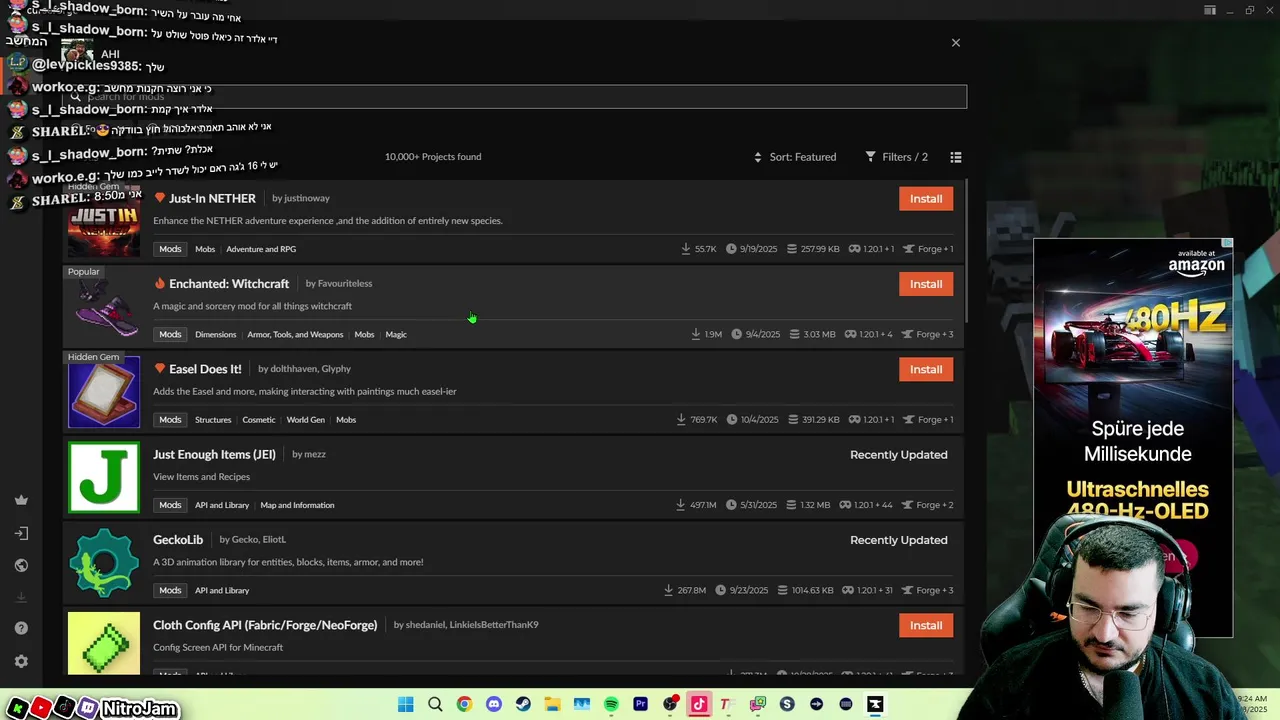Close the mod browser with the X icon
The image size is (1280, 720).
click(x=955, y=43)
